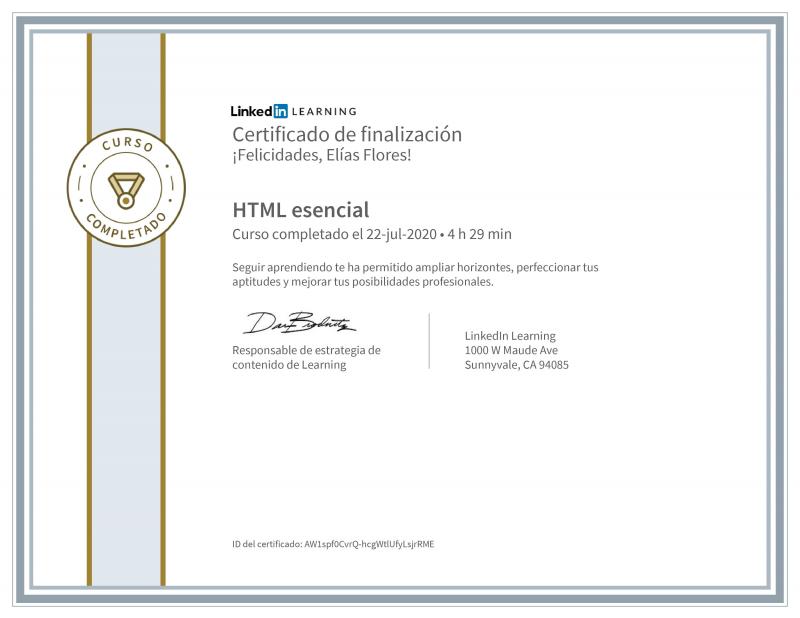Click "LinkedIn Learning" in the address block
Screen dimensions: 800x618
pyautogui.click(x=510, y=336)
